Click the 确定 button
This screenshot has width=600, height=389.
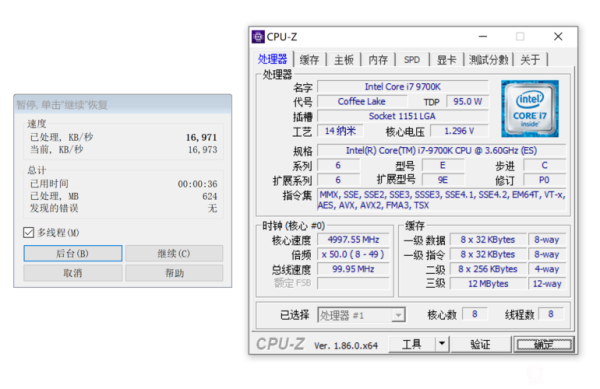[x=543, y=344]
